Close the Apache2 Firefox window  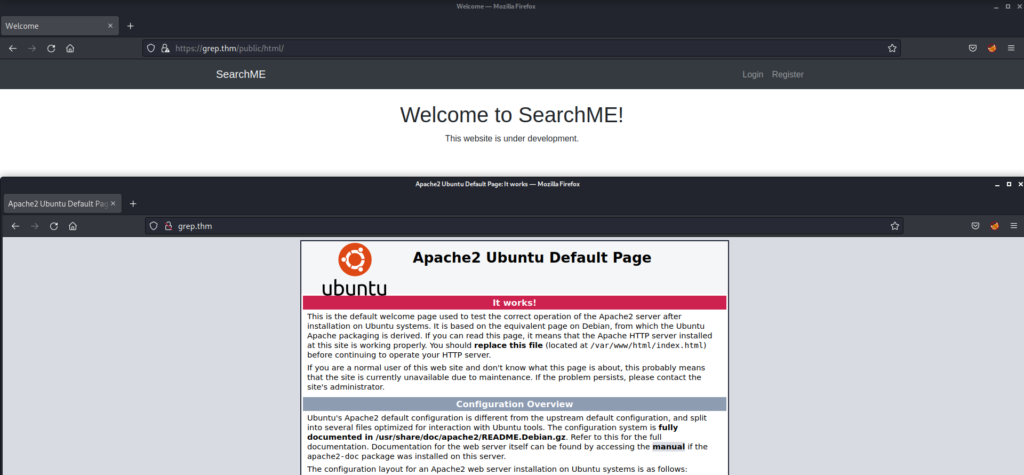coord(1019,184)
